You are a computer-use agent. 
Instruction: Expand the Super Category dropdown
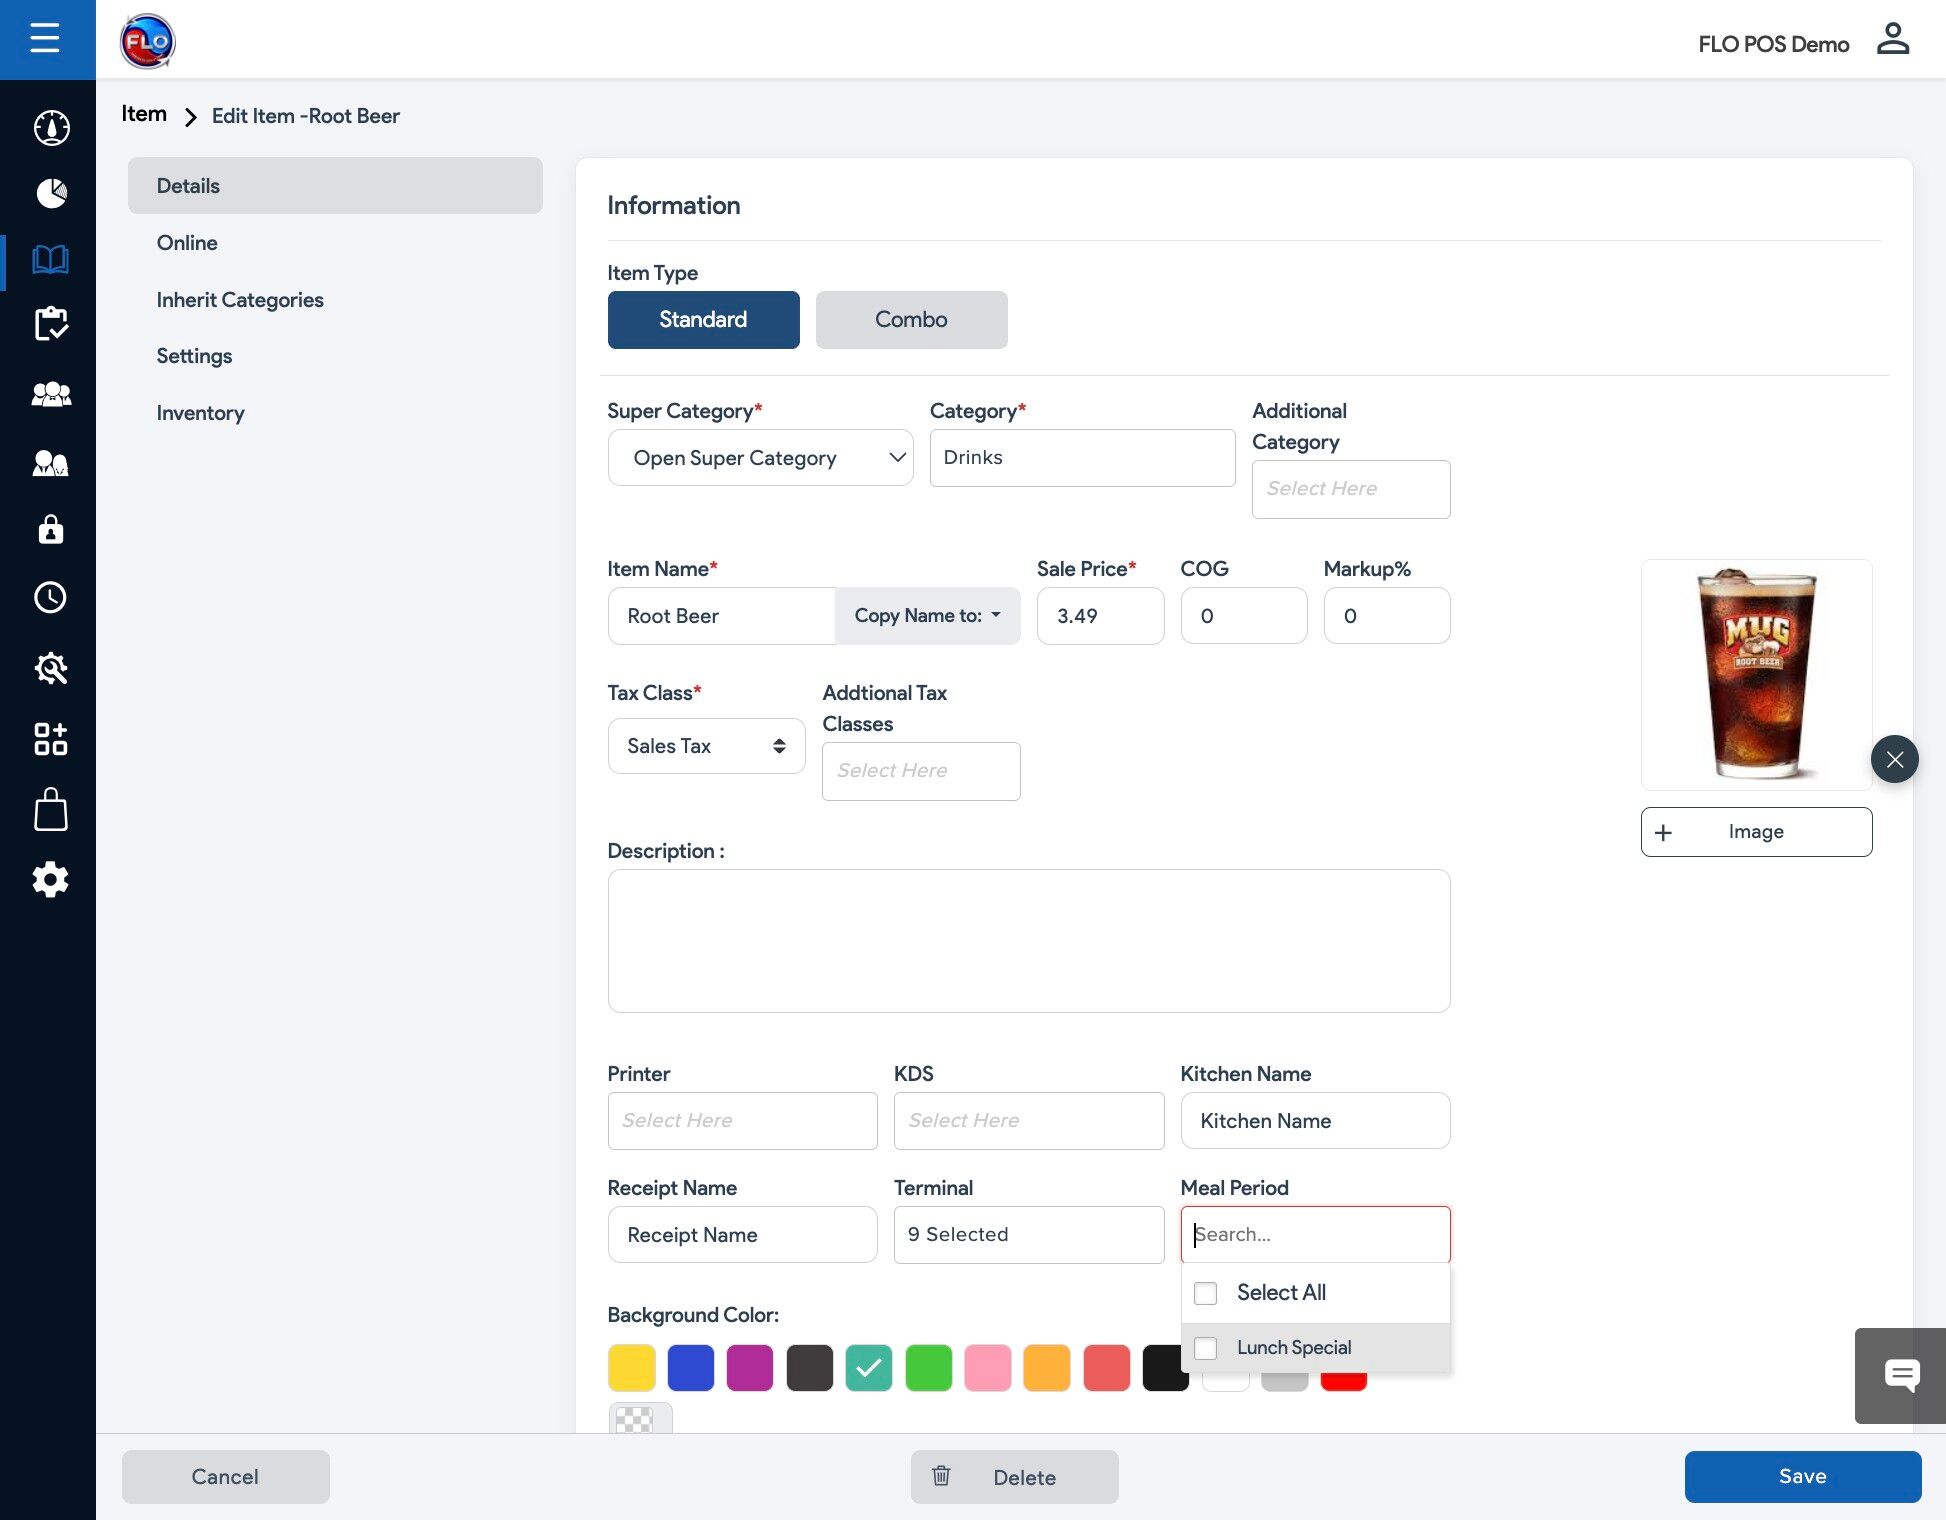(760, 458)
